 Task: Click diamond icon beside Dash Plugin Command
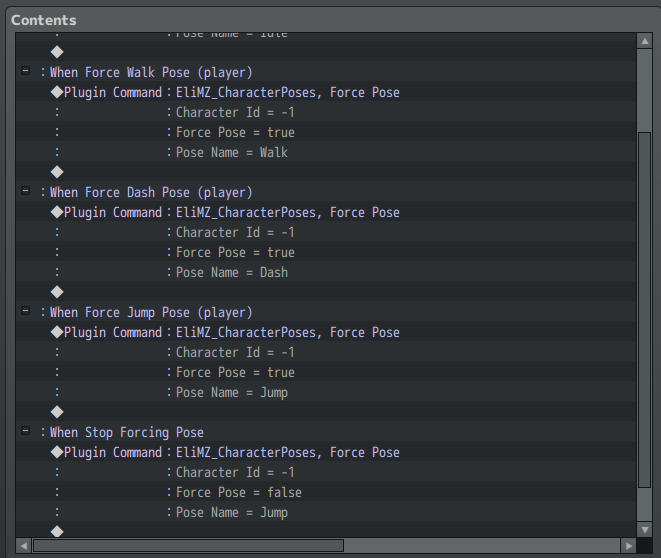coord(57,212)
